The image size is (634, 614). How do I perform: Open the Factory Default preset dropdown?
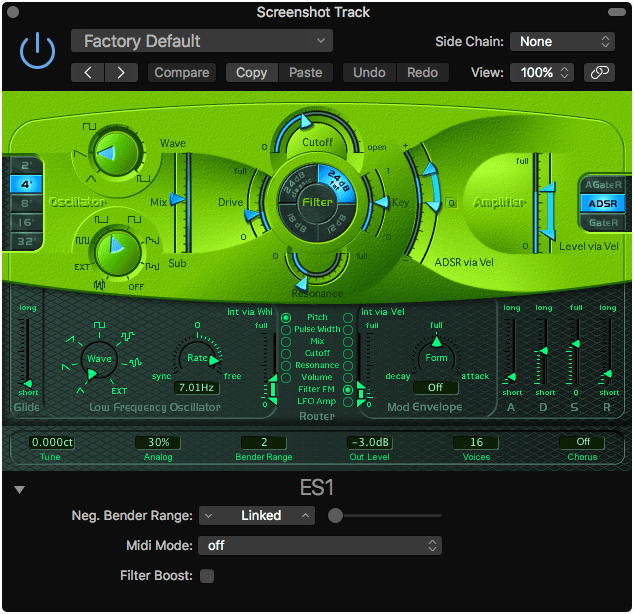click(202, 41)
